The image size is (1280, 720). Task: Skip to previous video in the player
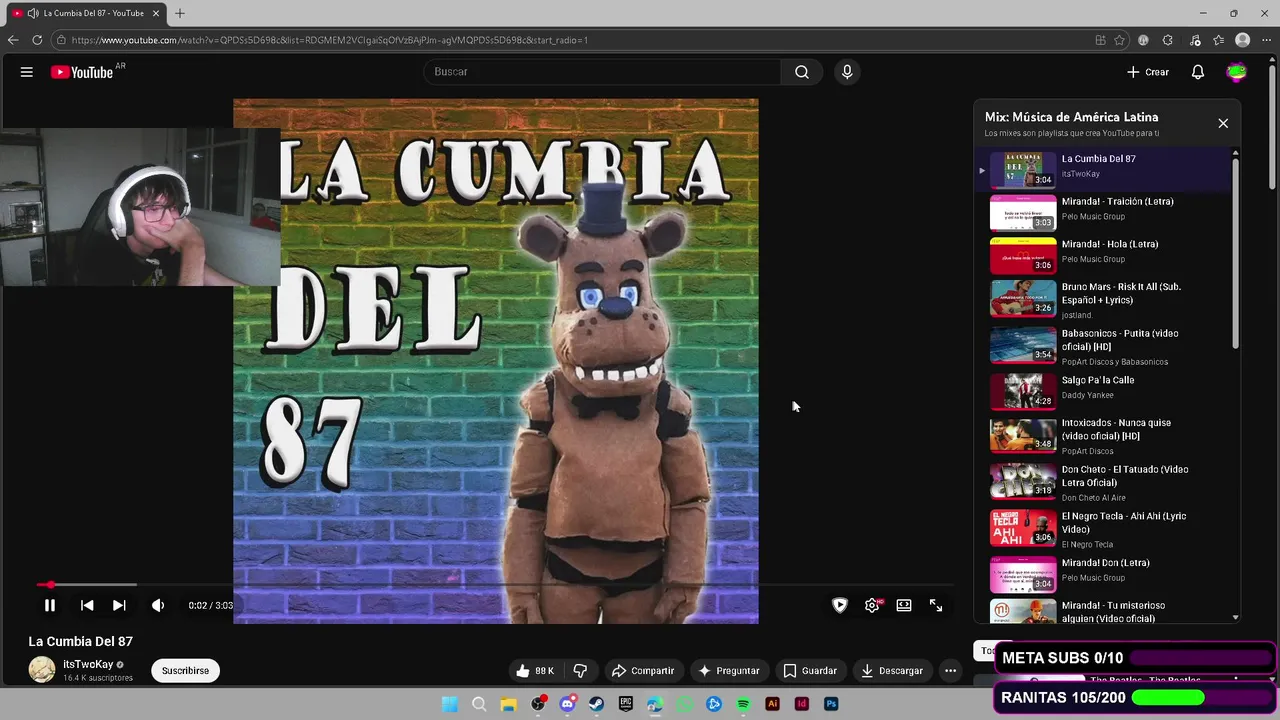pyautogui.click(x=87, y=605)
